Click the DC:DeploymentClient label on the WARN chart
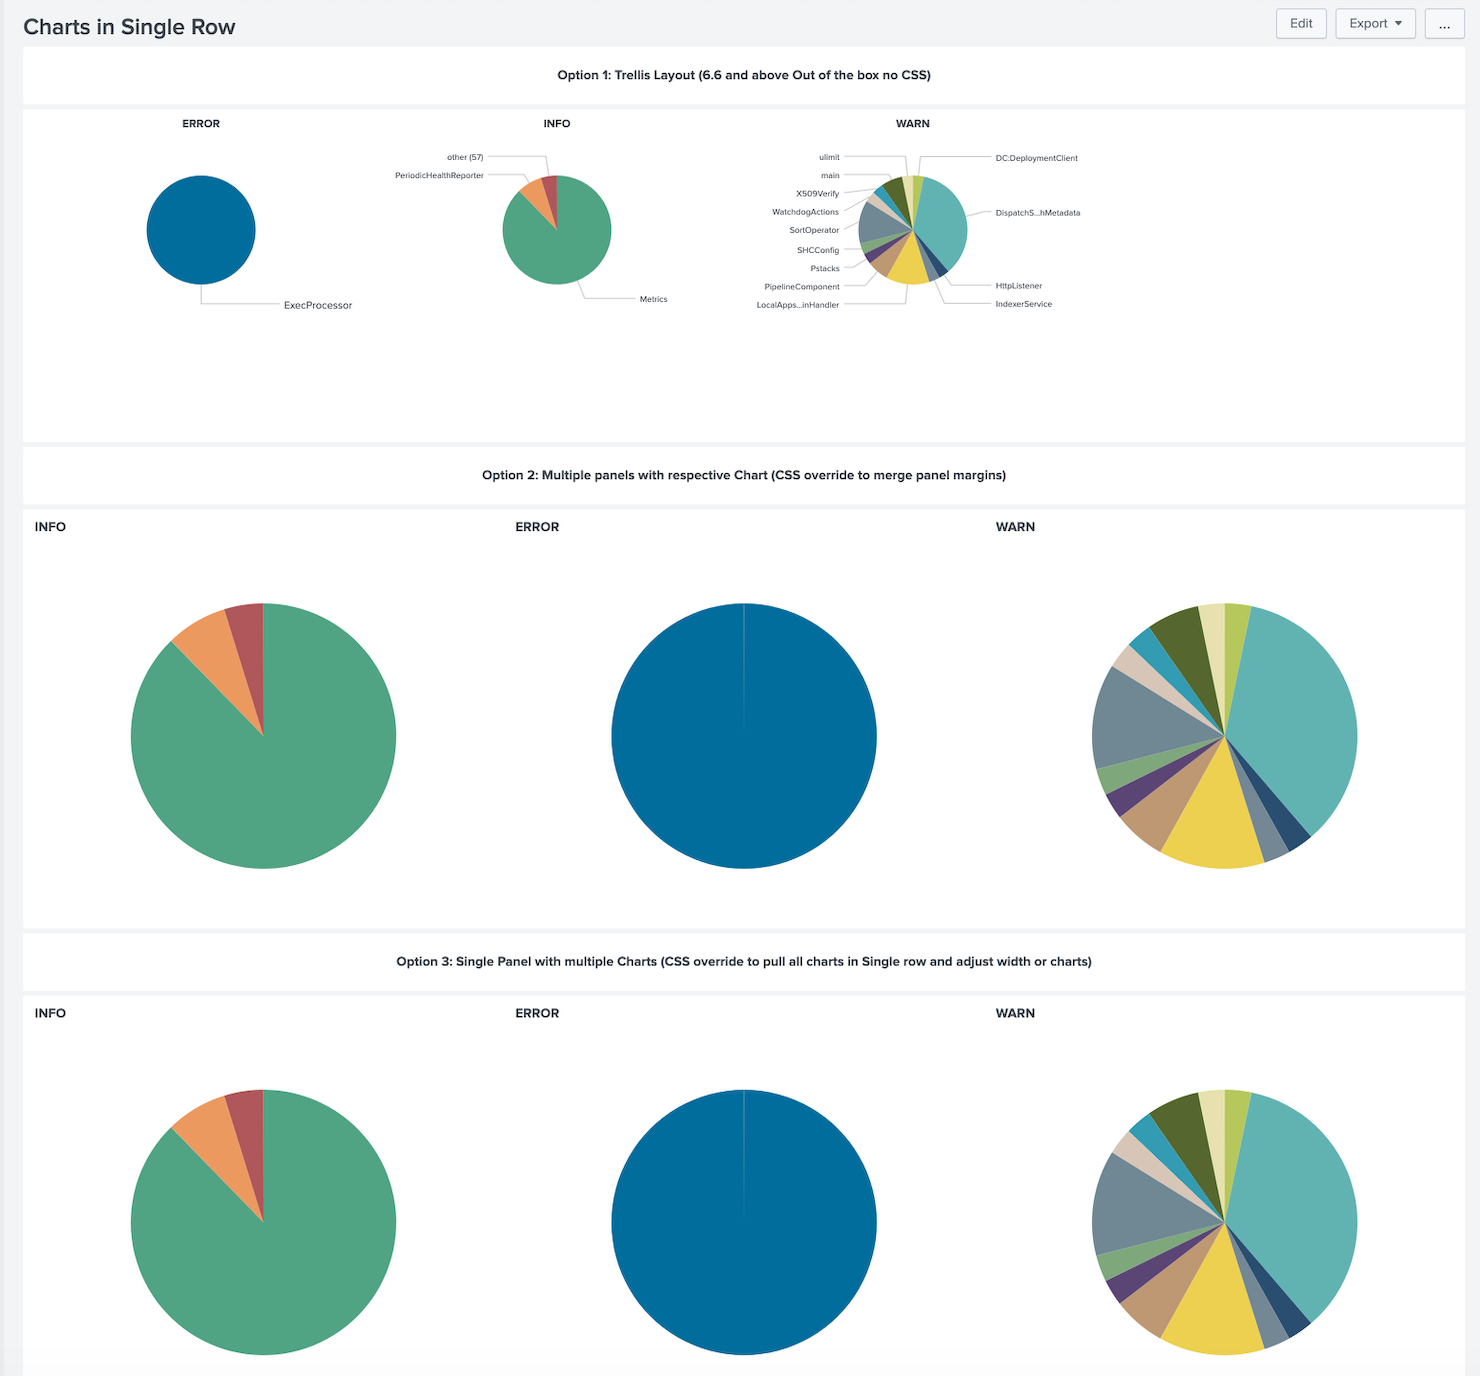The height and width of the screenshot is (1376, 1480). [1036, 157]
